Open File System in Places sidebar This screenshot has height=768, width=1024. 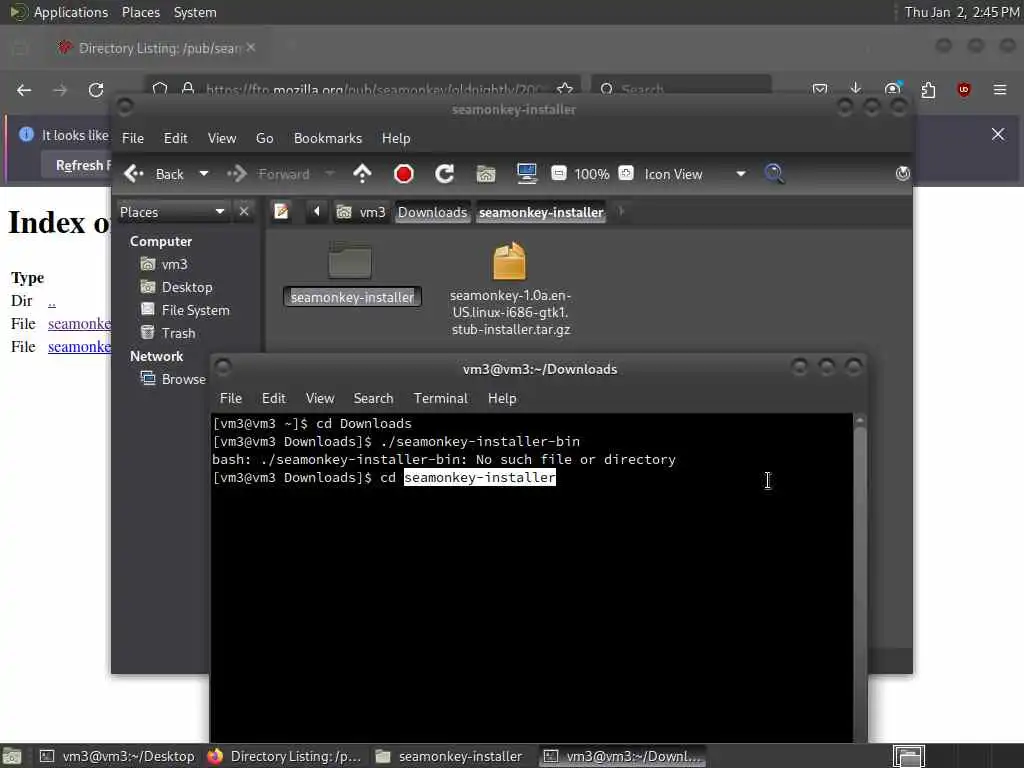click(x=185, y=310)
